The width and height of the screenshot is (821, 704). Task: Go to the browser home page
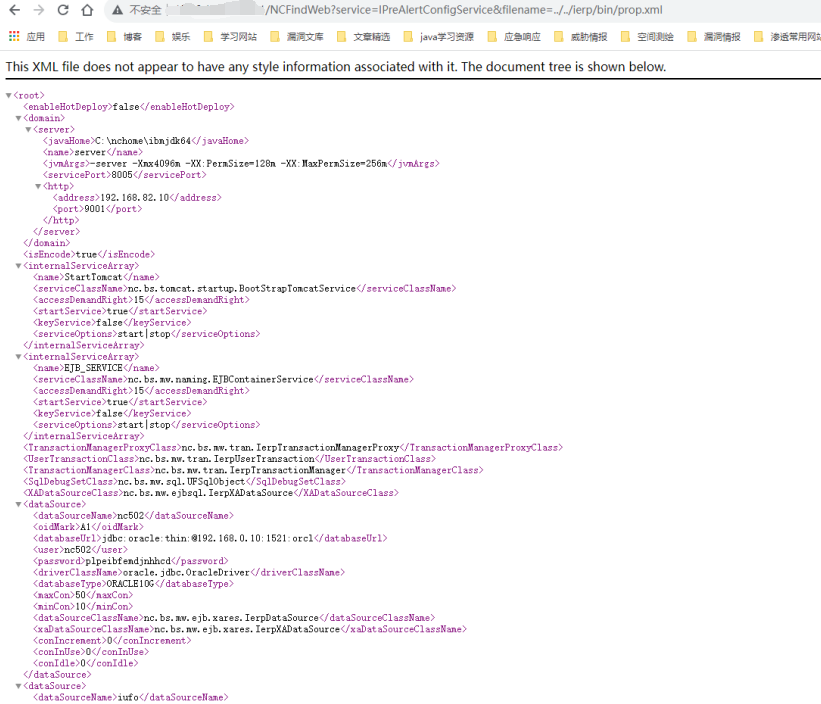(88, 11)
